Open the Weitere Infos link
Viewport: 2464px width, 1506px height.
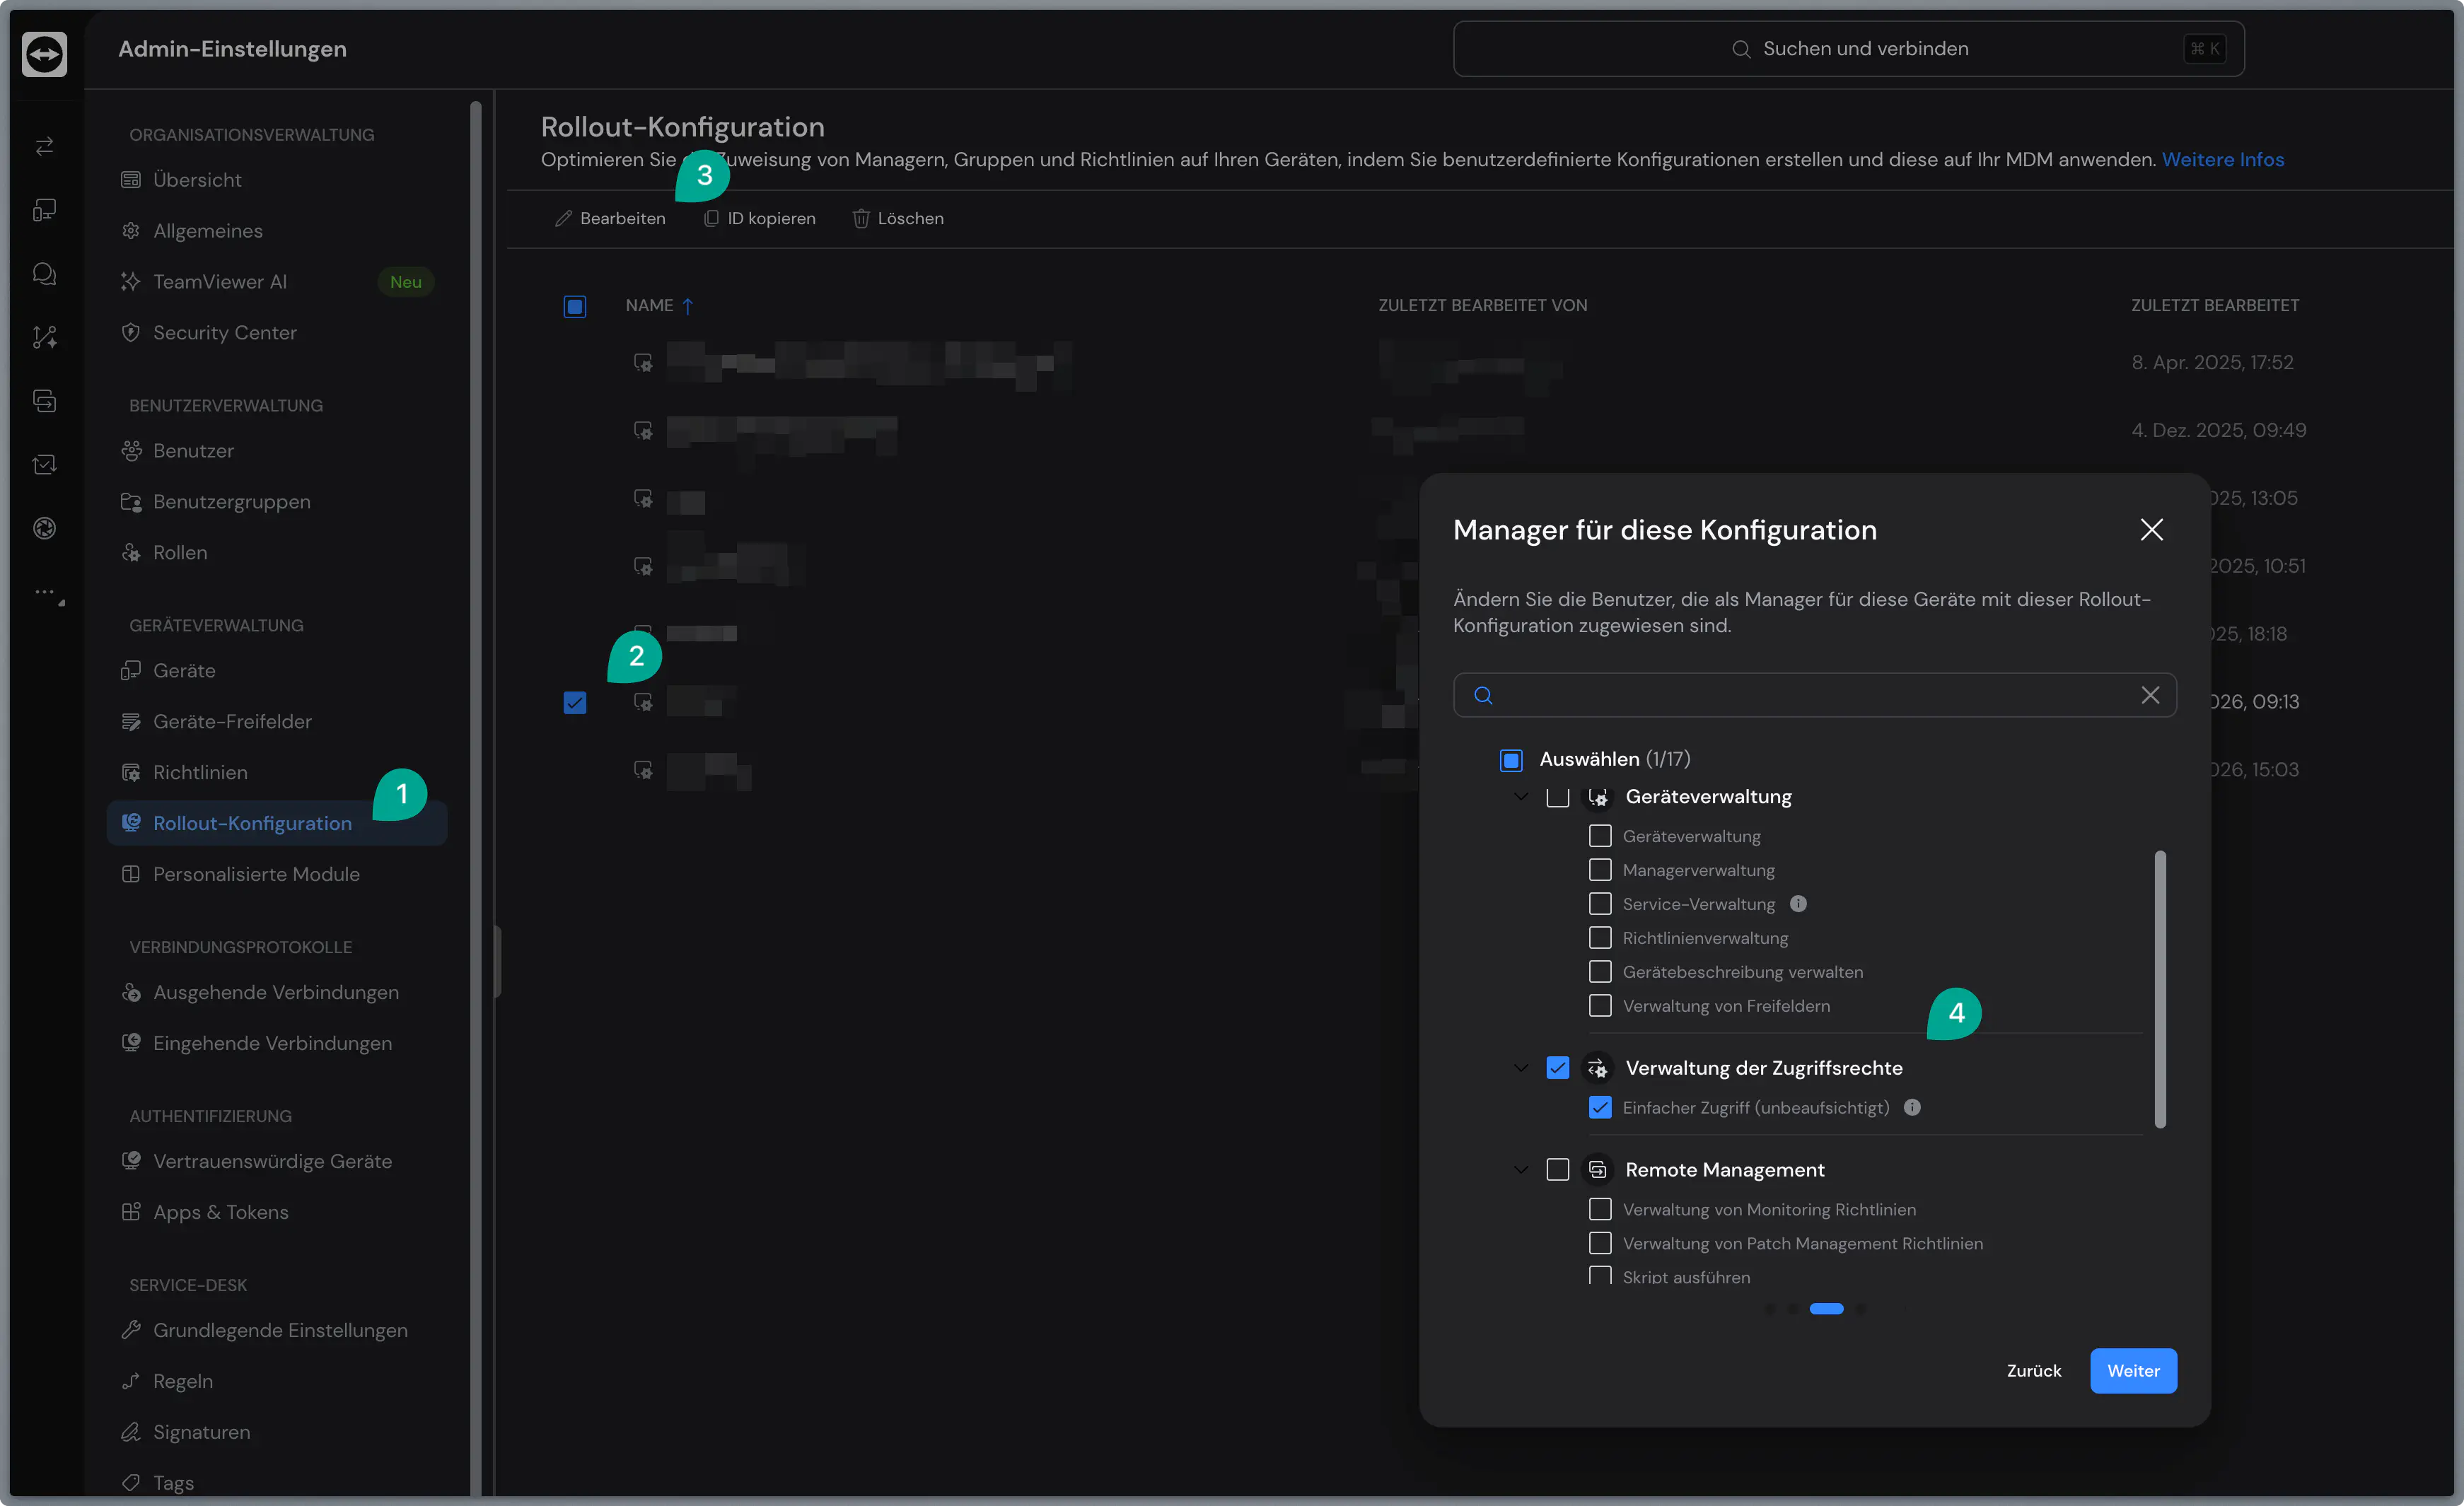2222,160
